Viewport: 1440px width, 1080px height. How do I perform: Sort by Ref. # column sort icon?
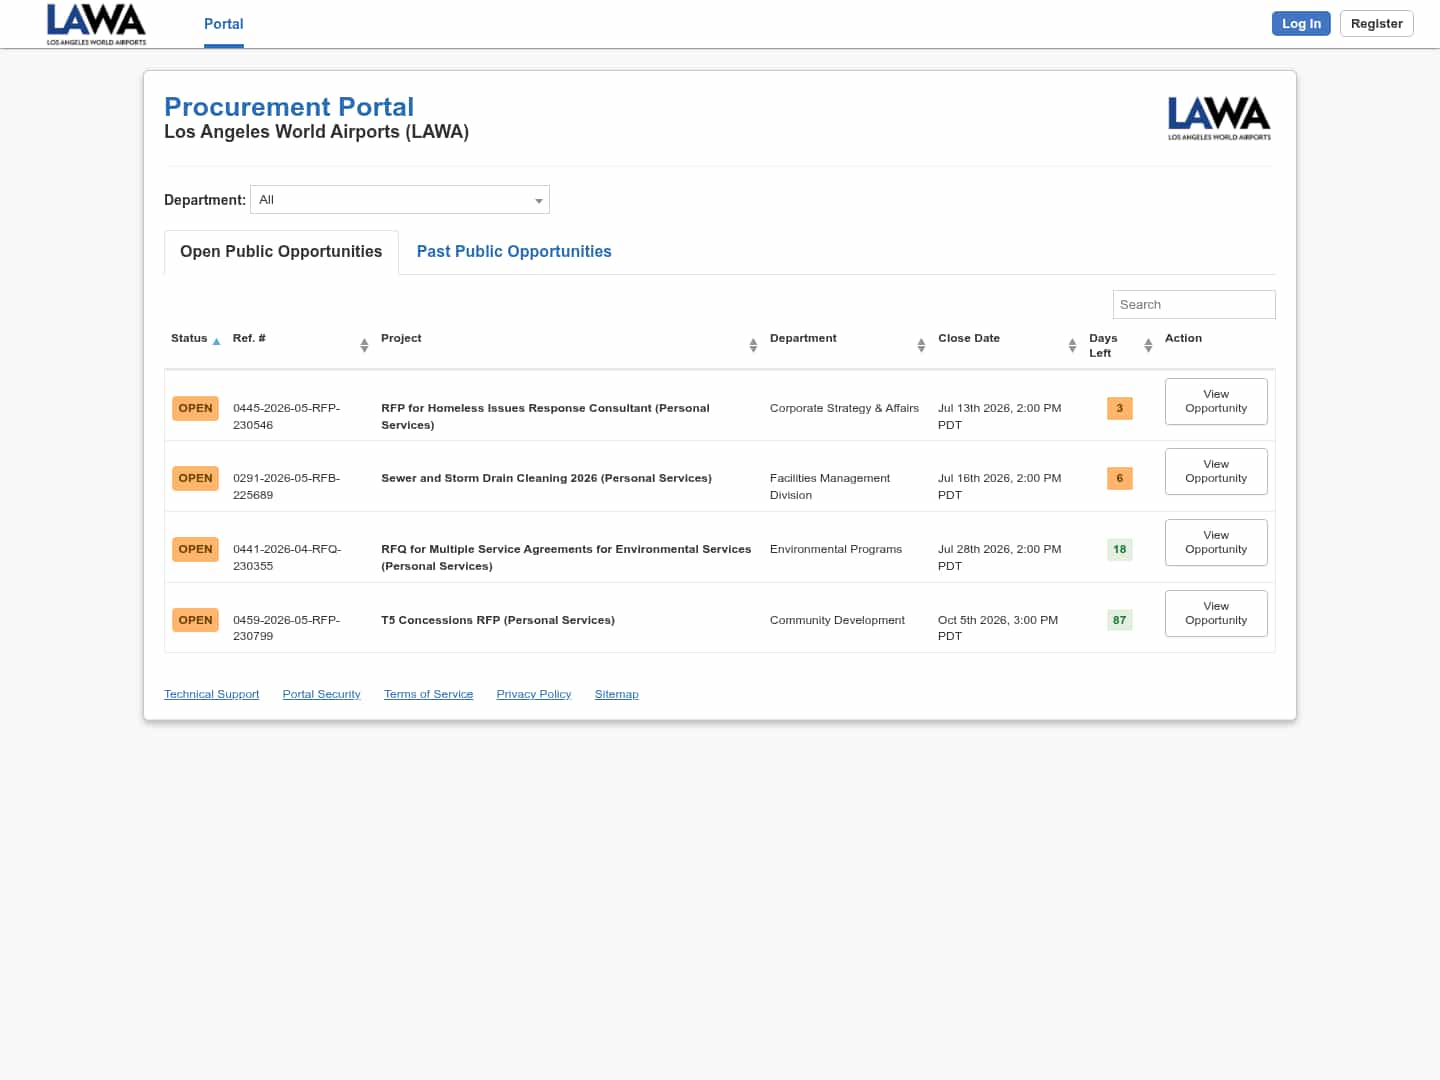click(364, 345)
